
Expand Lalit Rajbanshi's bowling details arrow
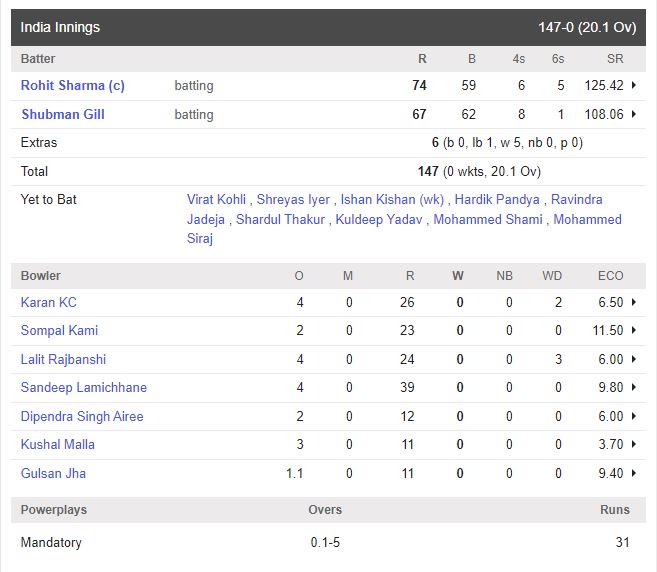(634, 360)
